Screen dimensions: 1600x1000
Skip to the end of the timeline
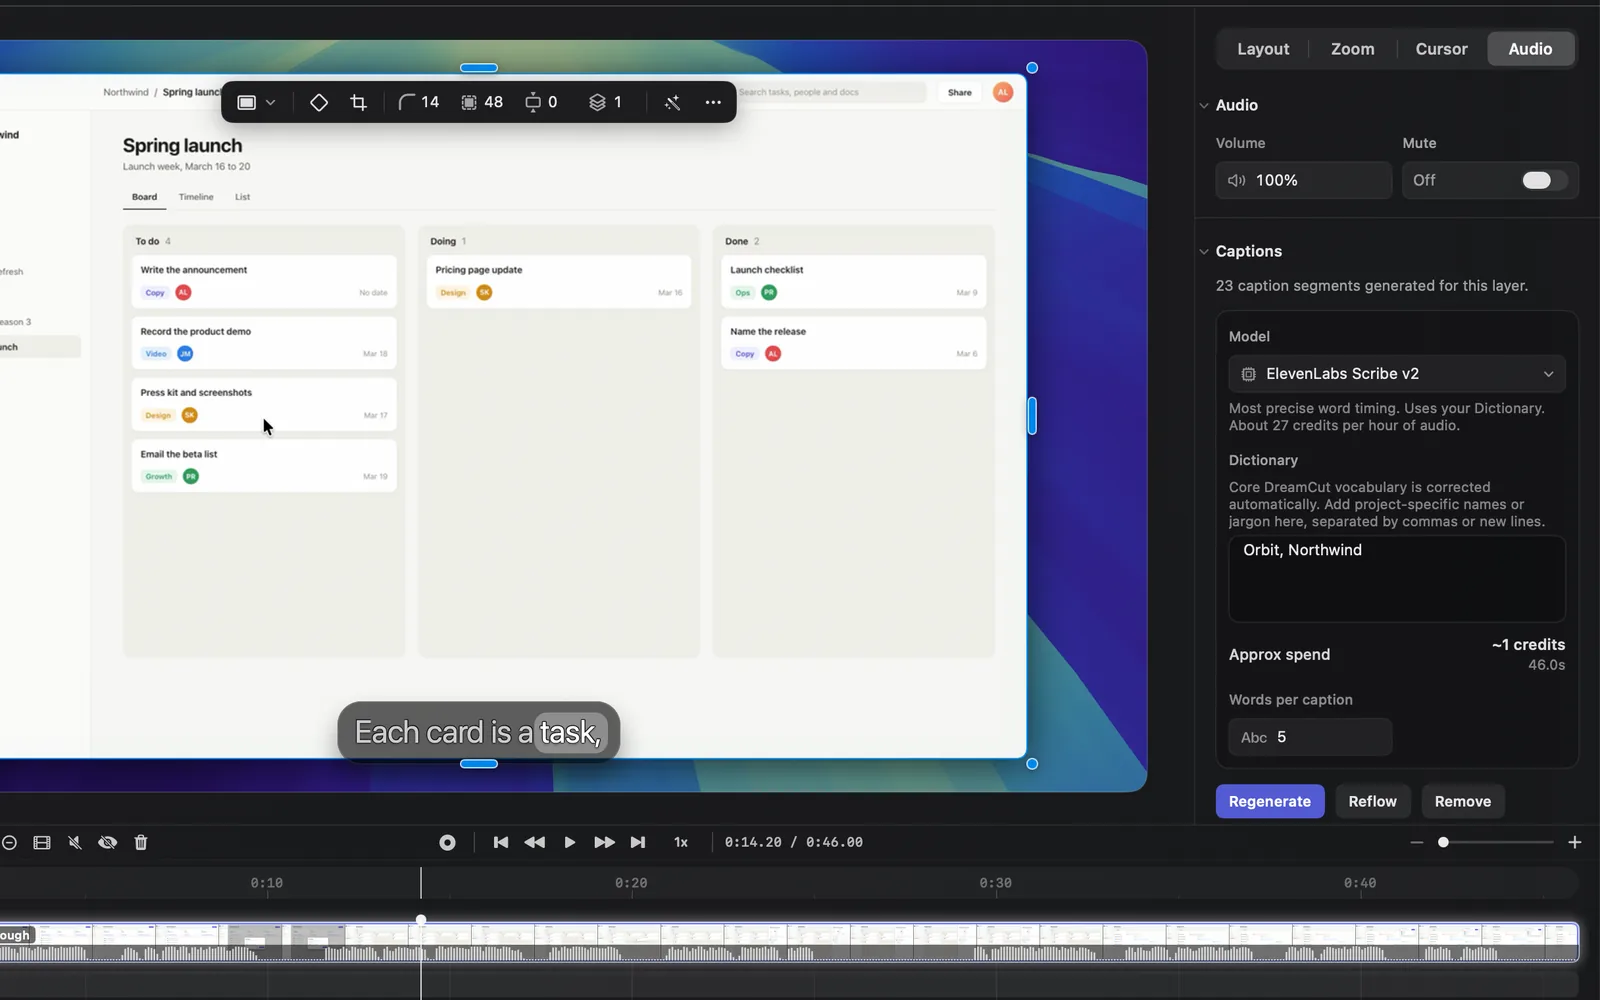click(638, 843)
